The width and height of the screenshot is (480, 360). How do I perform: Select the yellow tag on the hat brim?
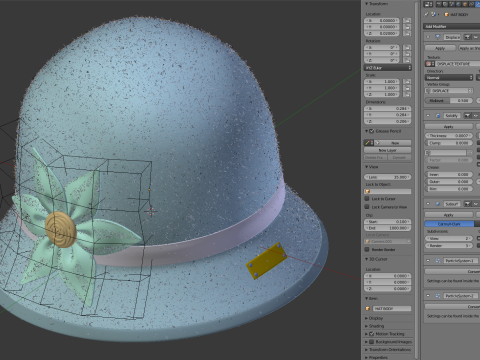(267, 261)
